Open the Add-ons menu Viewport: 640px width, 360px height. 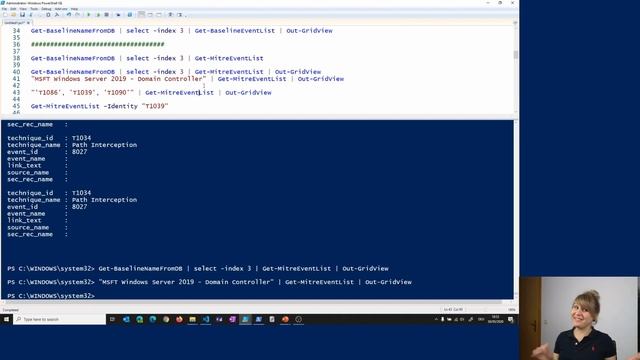61,9
